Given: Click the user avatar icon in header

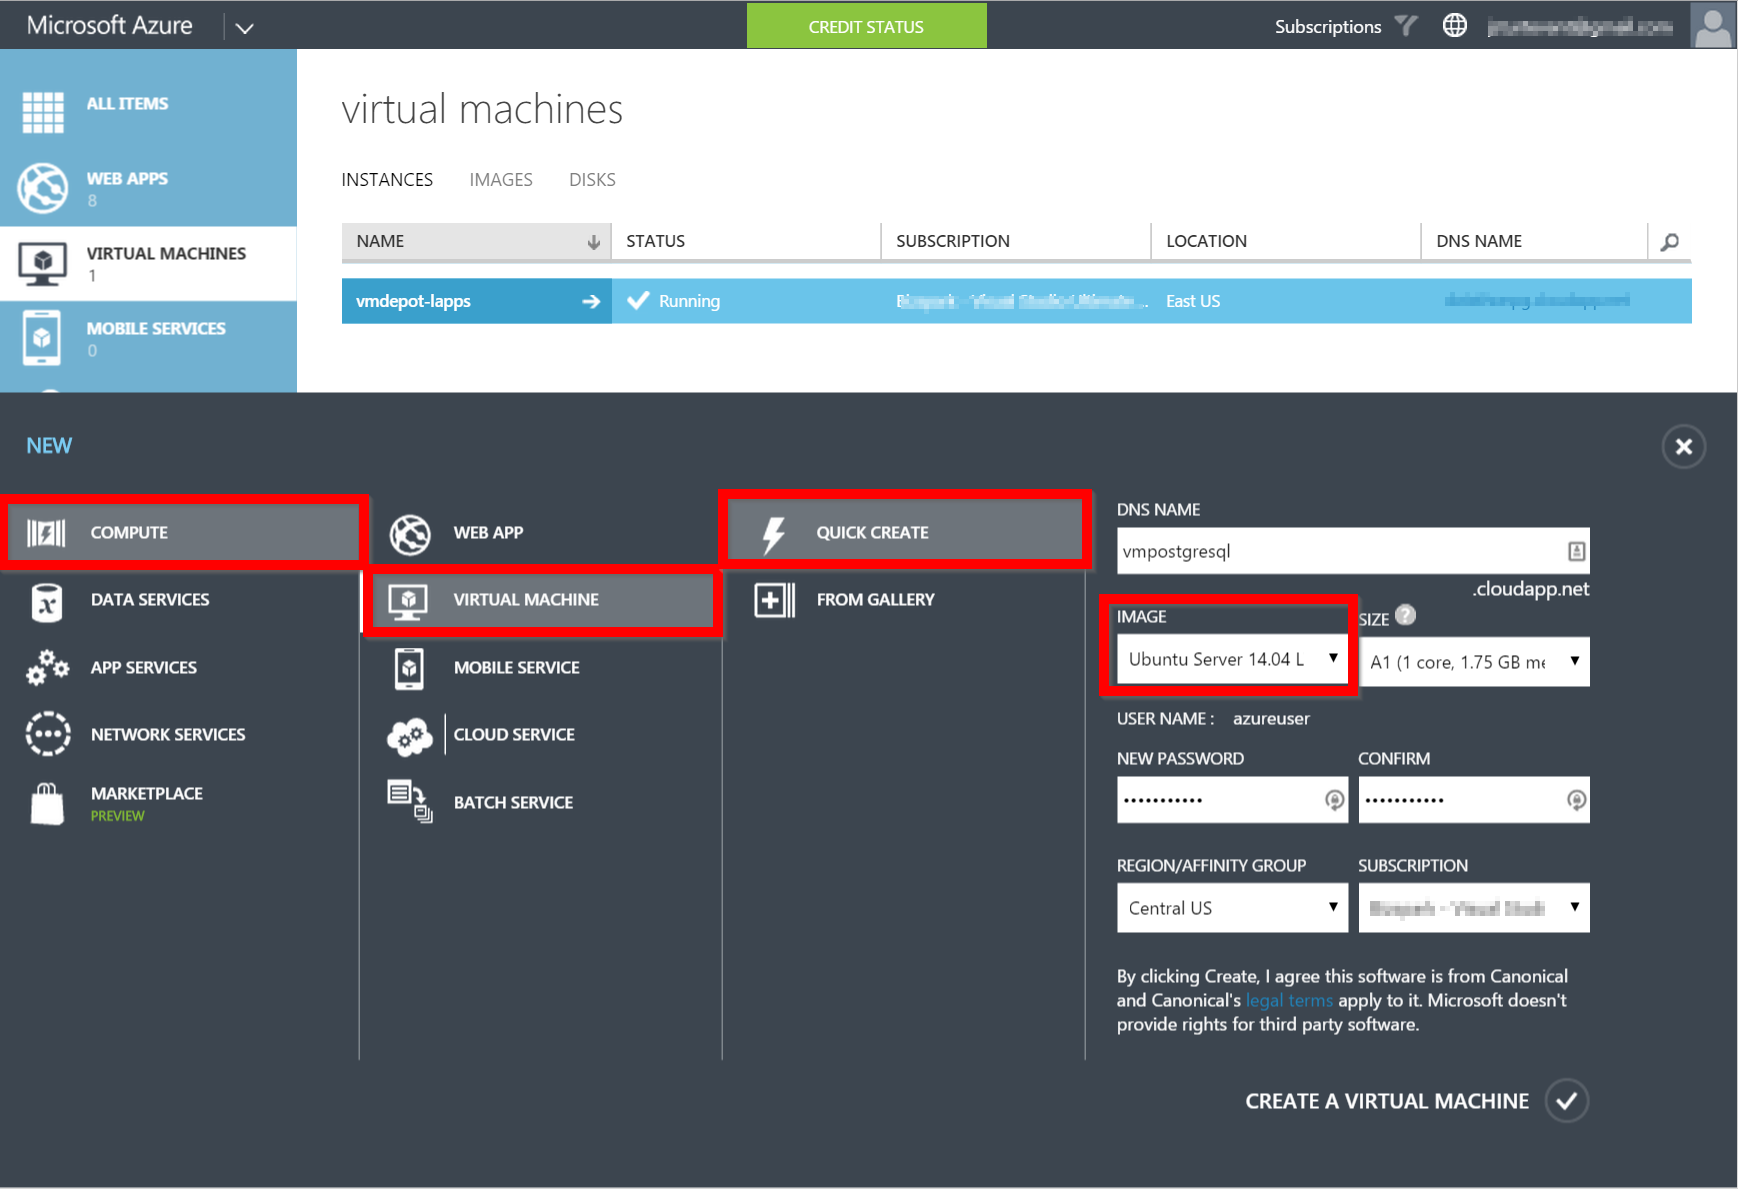Looking at the screenshot, I should (1712, 25).
